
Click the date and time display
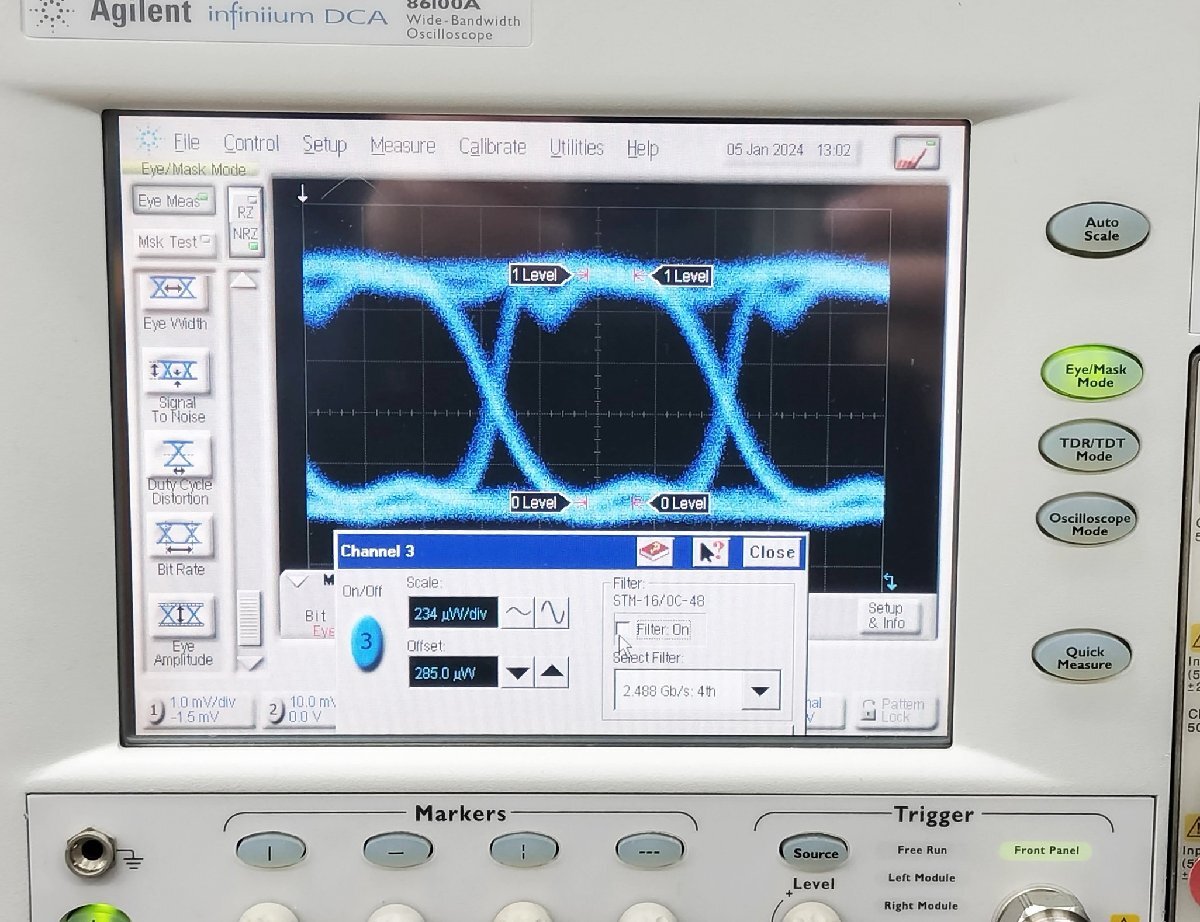(x=788, y=150)
